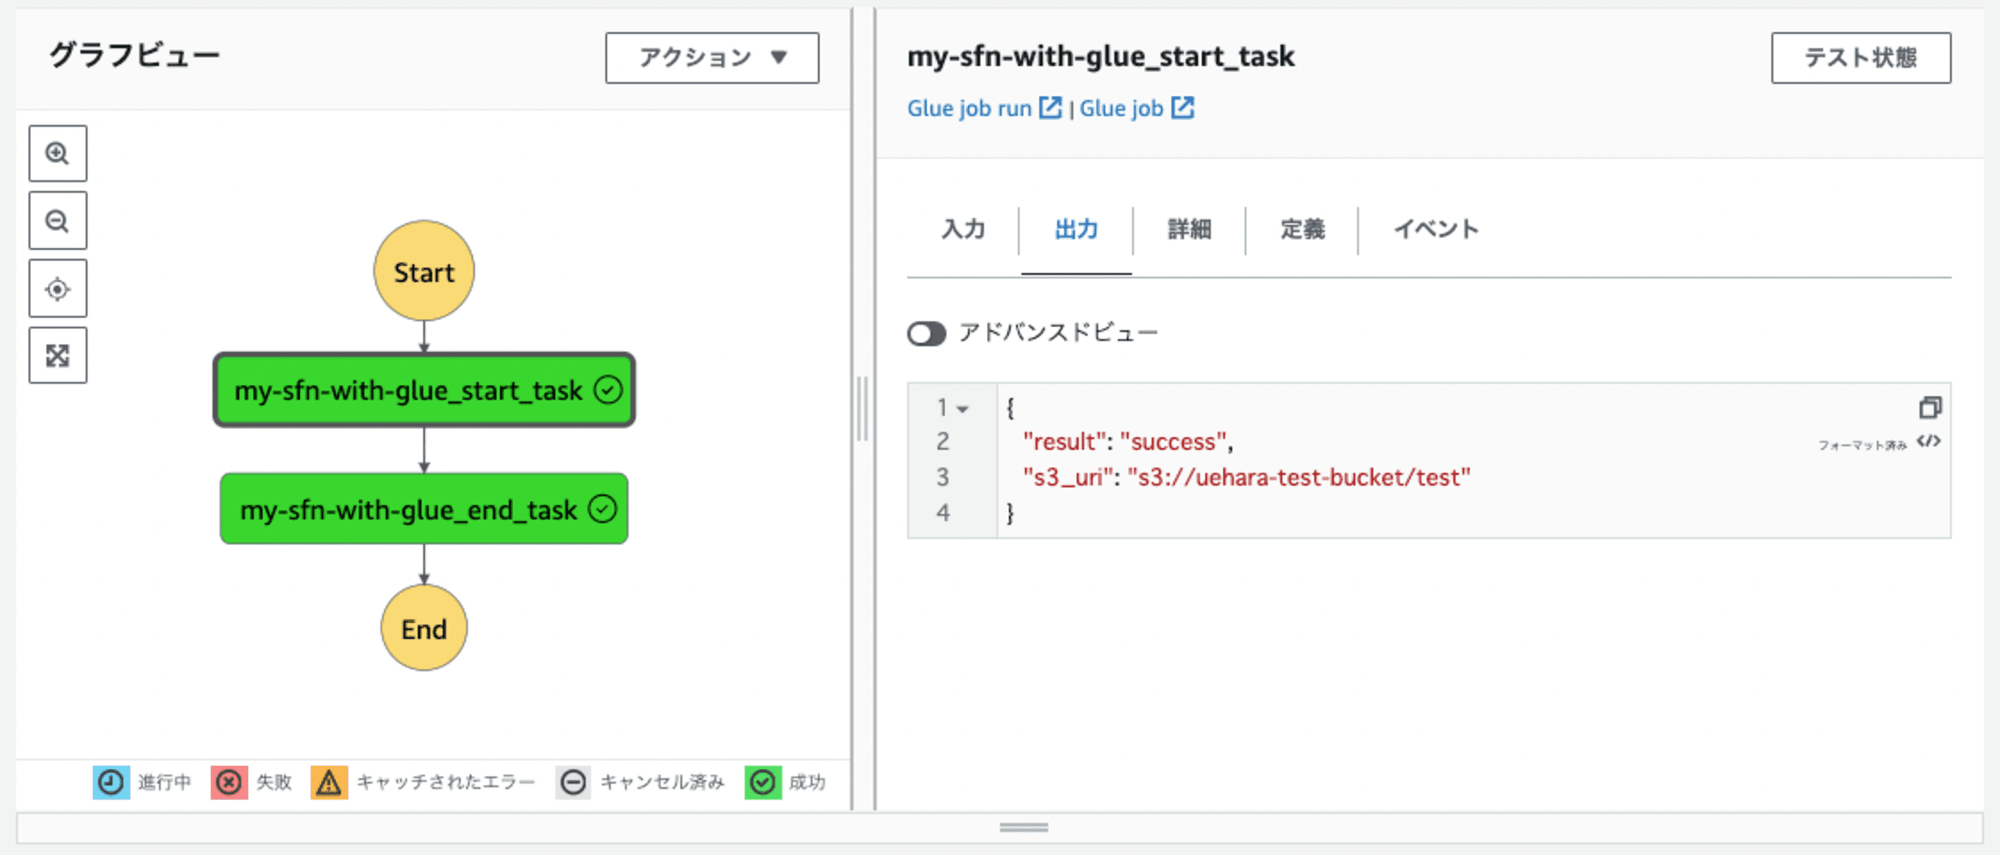
Task: Switch to the 入力 tab
Action: pyautogui.click(x=963, y=230)
